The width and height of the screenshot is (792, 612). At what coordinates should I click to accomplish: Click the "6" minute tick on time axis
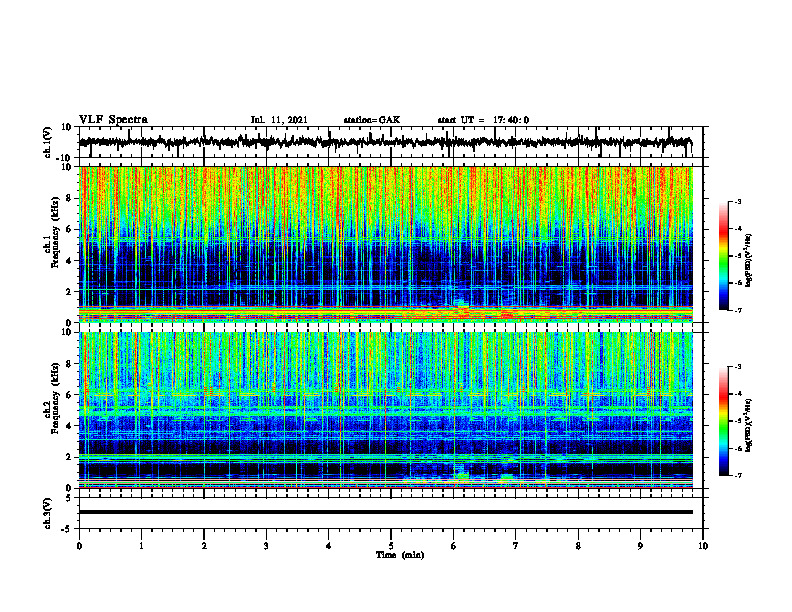(454, 546)
